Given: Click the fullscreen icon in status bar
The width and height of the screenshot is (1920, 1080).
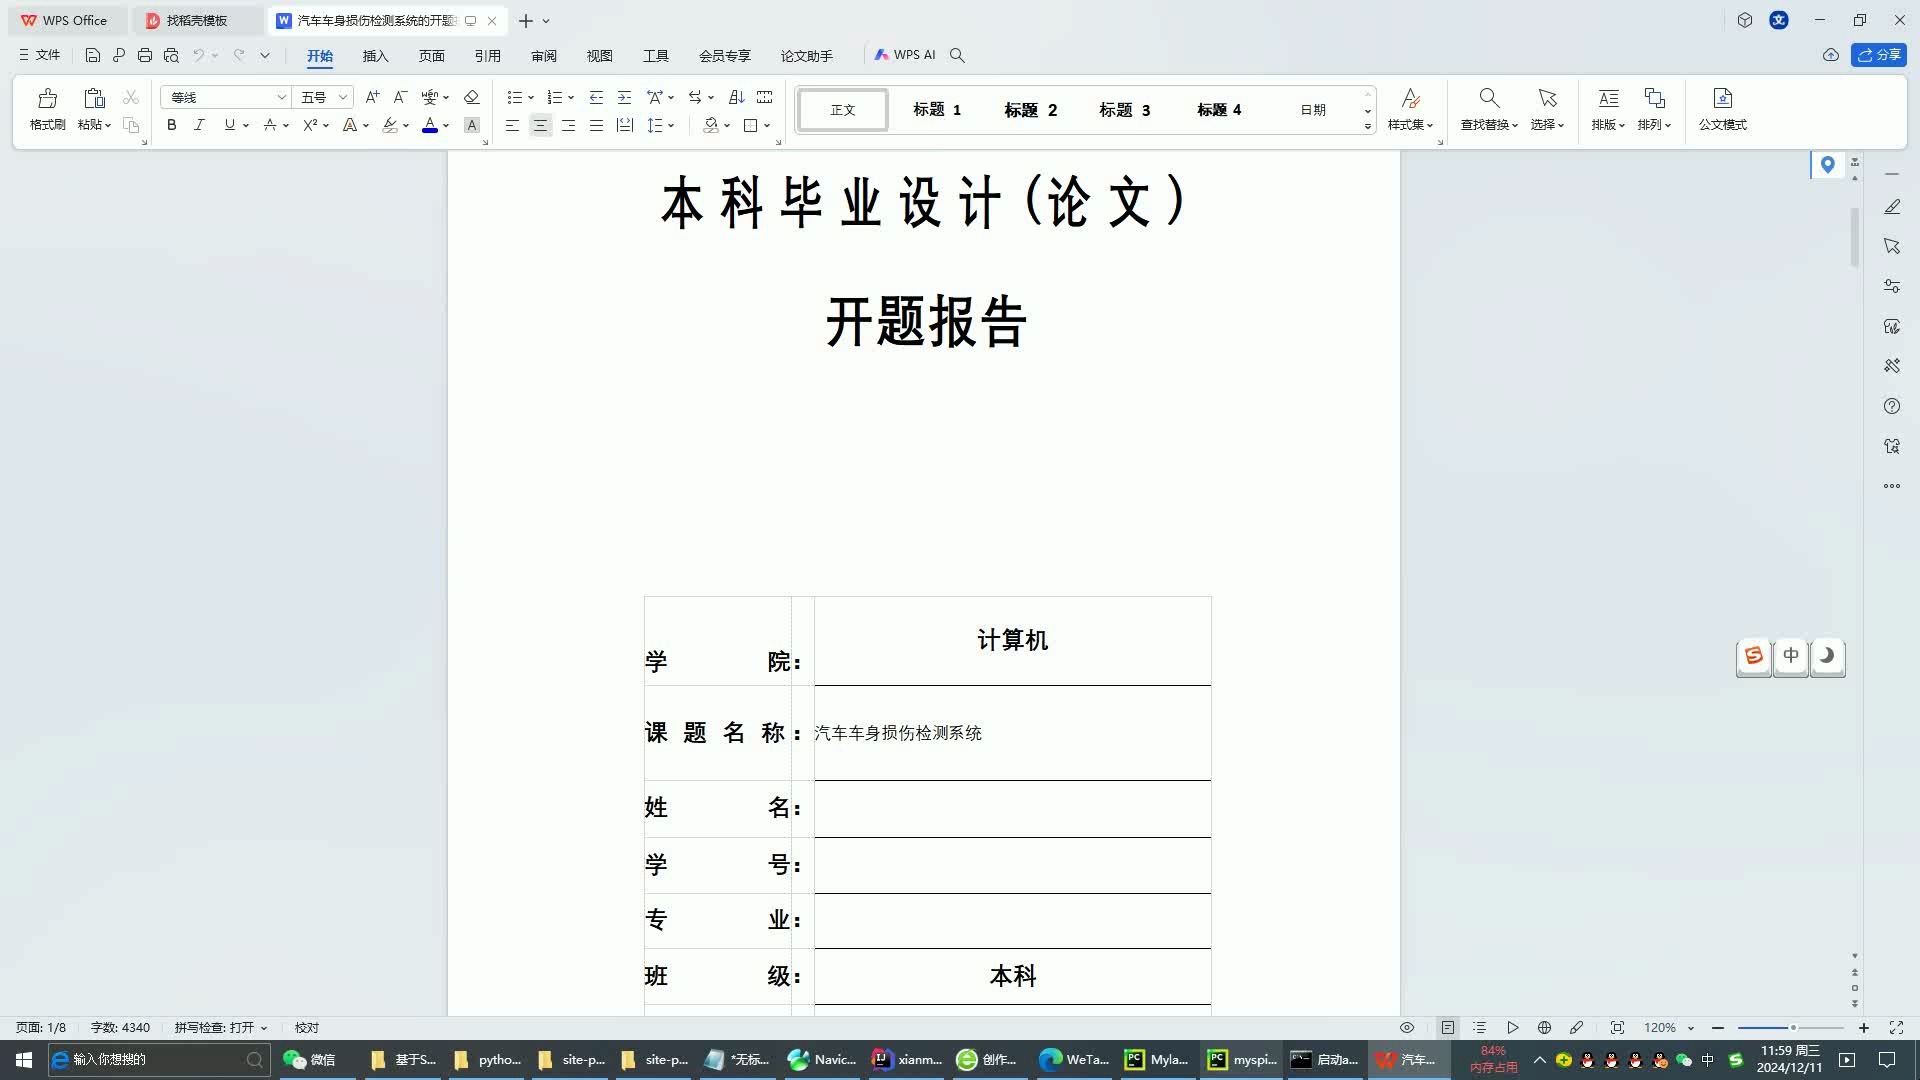Looking at the screenshot, I should [1896, 1028].
